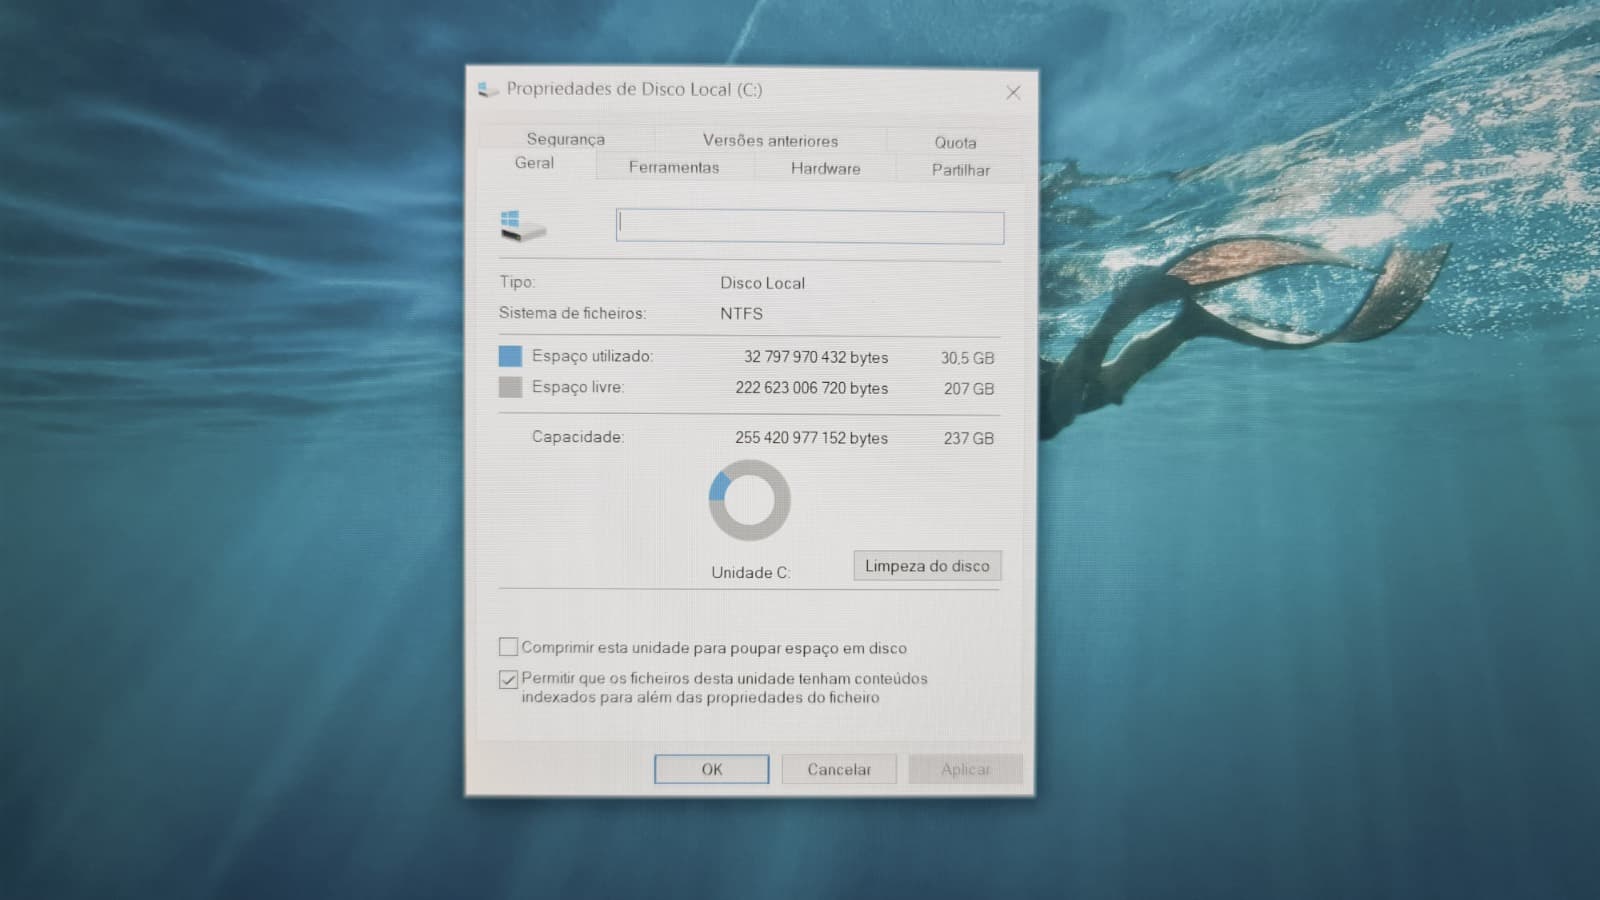This screenshot has height=900, width=1600.
Task: Click the 'Sistema de ficheiros:' label
Action: pyautogui.click(x=573, y=313)
